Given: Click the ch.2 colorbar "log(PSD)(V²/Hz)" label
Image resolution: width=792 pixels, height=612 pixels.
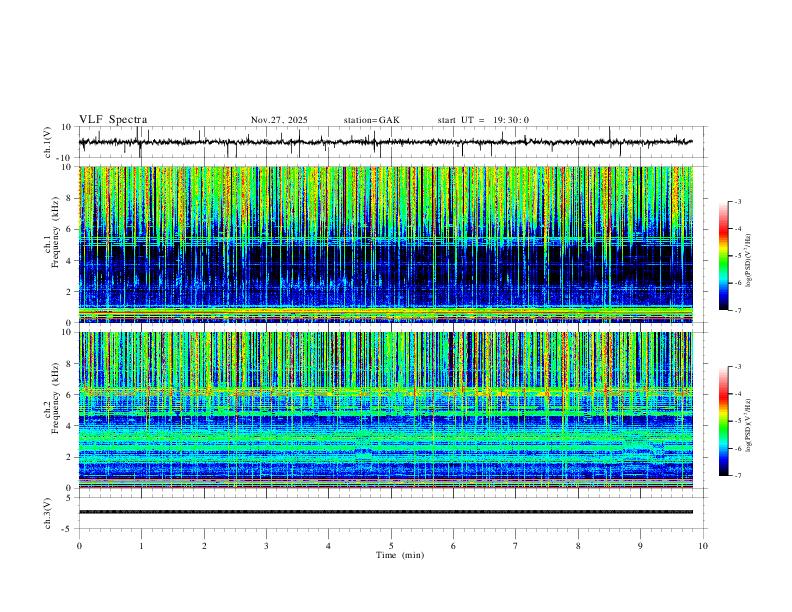Looking at the screenshot, I should (x=749, y=425).
